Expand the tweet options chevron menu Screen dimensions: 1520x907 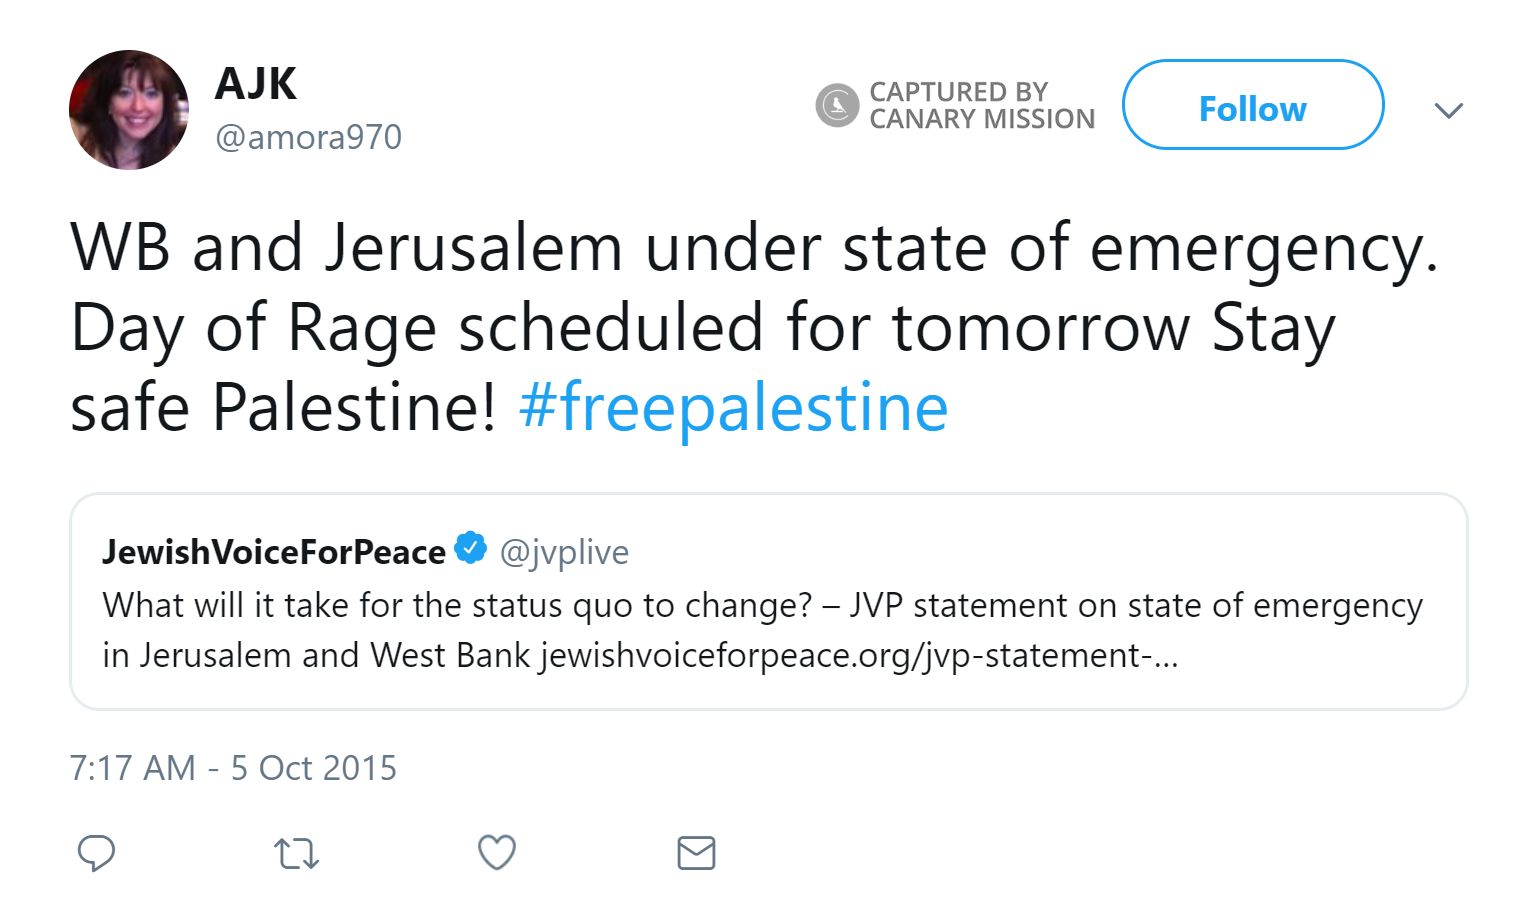(1448, 109)
